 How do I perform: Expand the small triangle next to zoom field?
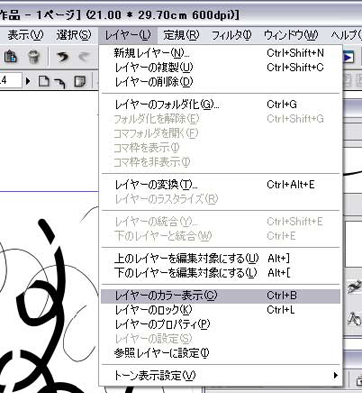[28, 81]
